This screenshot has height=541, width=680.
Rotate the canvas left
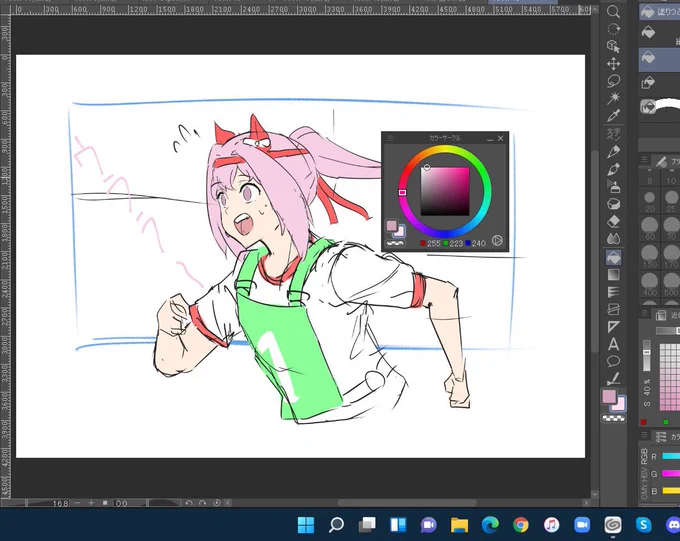point(189,503)
